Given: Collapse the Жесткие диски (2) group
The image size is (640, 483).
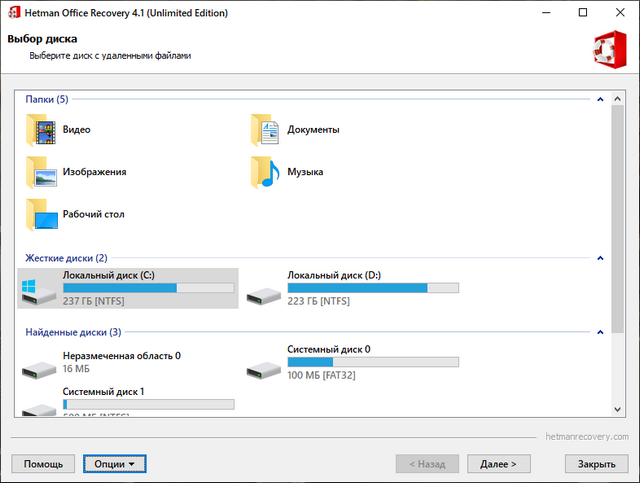Looking at the screenshot, I should point(599,258).
